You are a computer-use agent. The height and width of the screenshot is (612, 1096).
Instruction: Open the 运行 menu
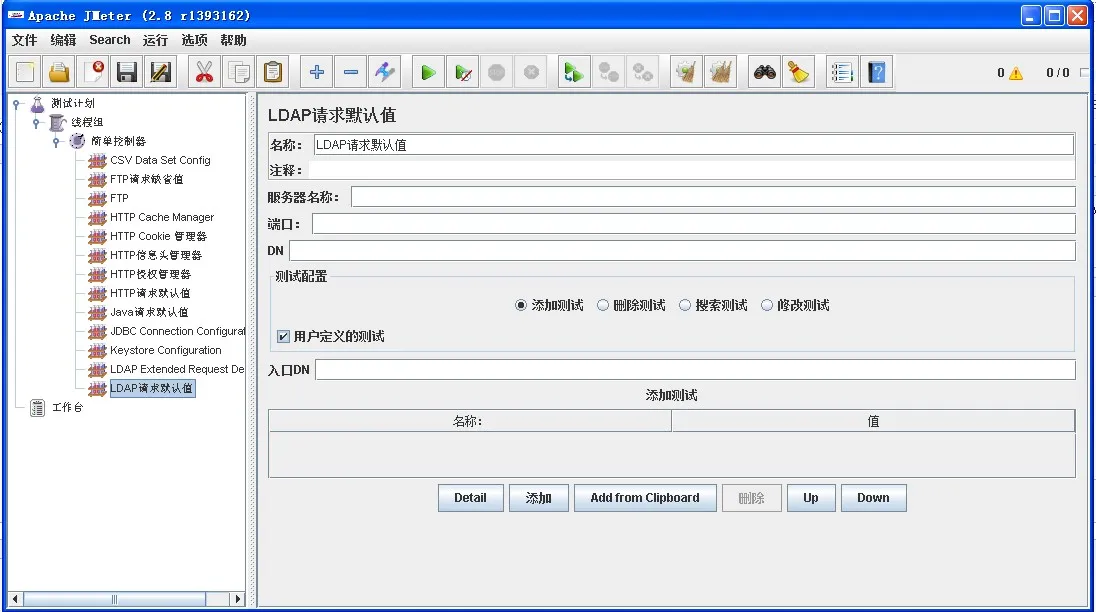155,40
